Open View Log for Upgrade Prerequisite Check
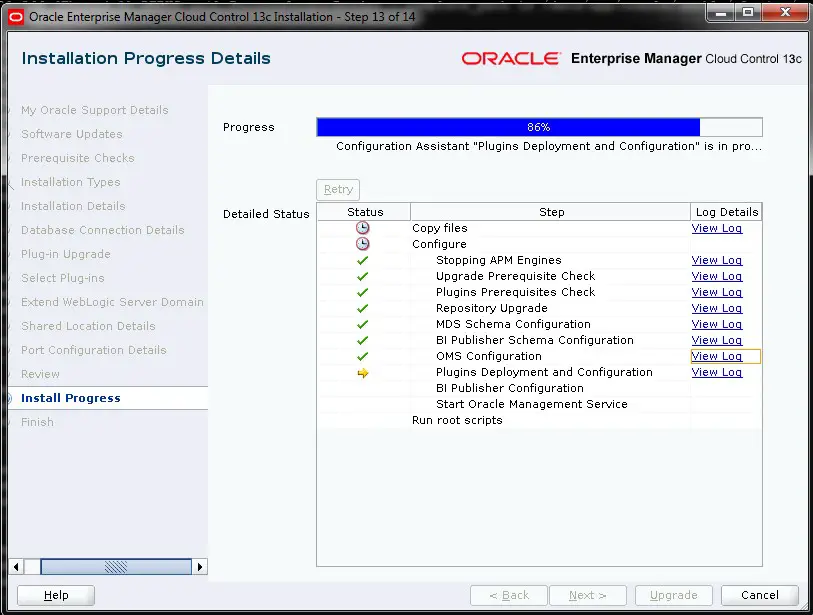This screenshot has height=615, width=813. pos(717,276)
